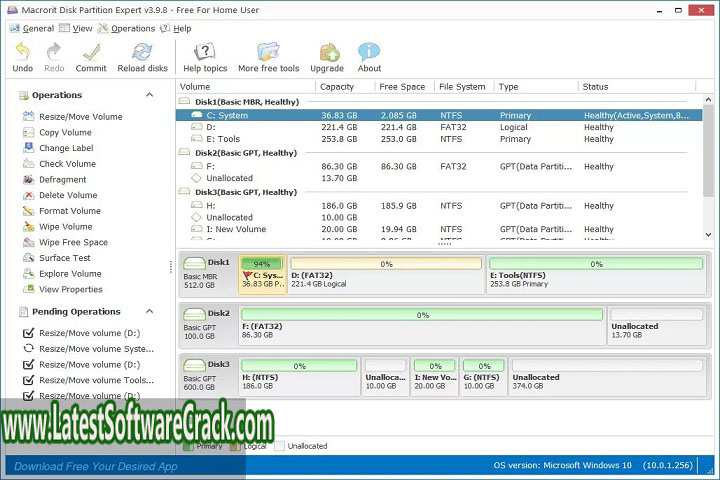
Task: Open the General menu
Action: point(32,28)
